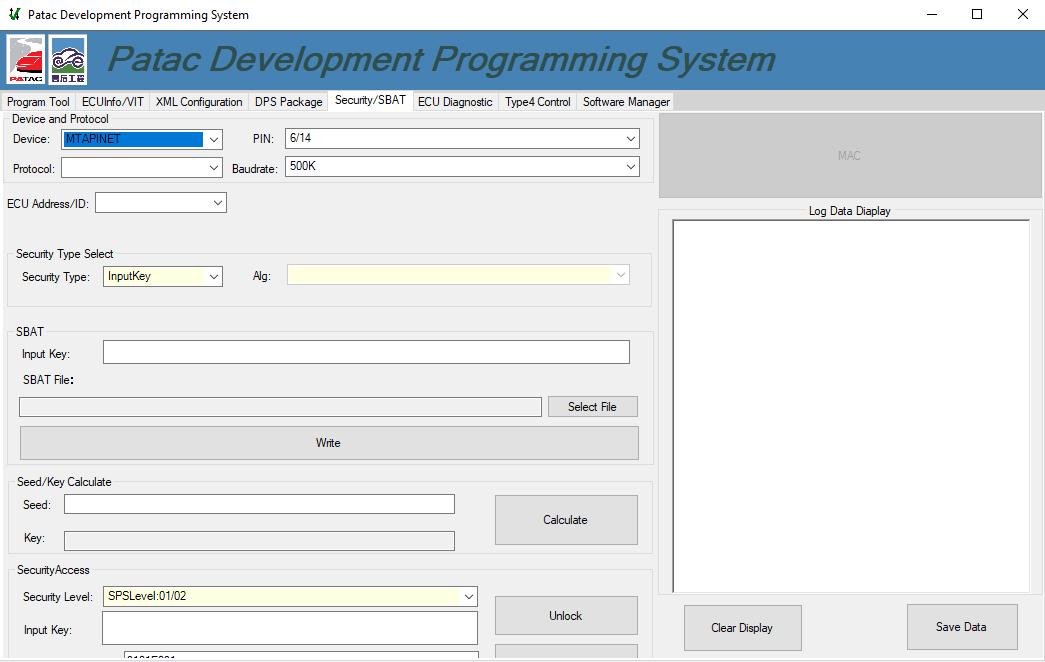Click inside the SBAT Input Key field

366,351
